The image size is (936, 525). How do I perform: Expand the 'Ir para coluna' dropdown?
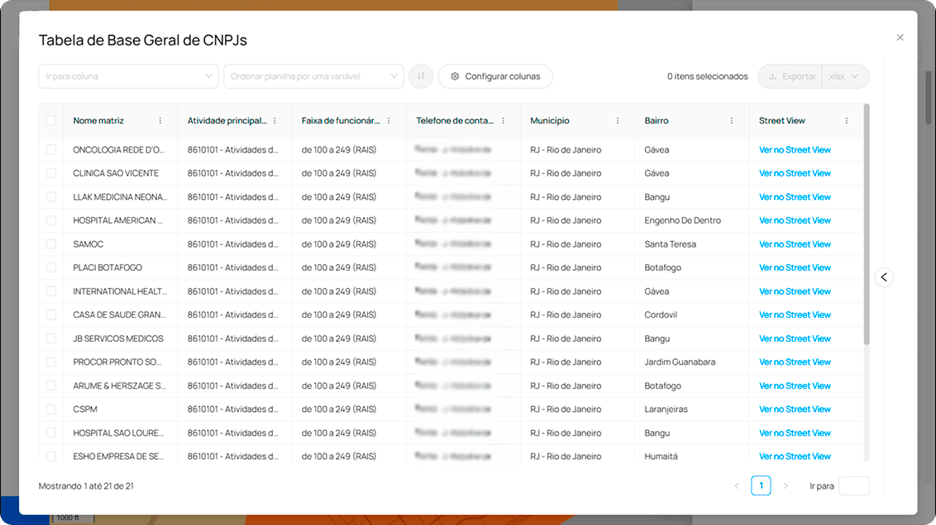128,76
